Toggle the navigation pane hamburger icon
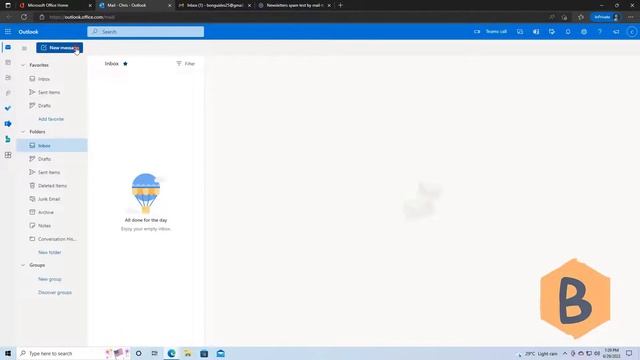This screenshot has height=360, width=640. pos(24,48)
